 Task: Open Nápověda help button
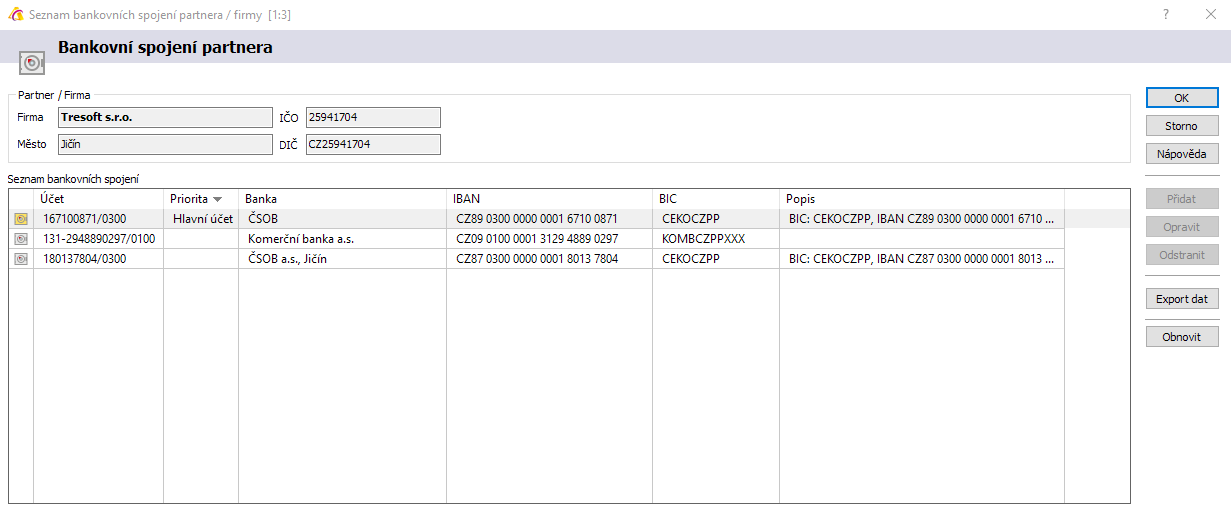[1182, 154]
